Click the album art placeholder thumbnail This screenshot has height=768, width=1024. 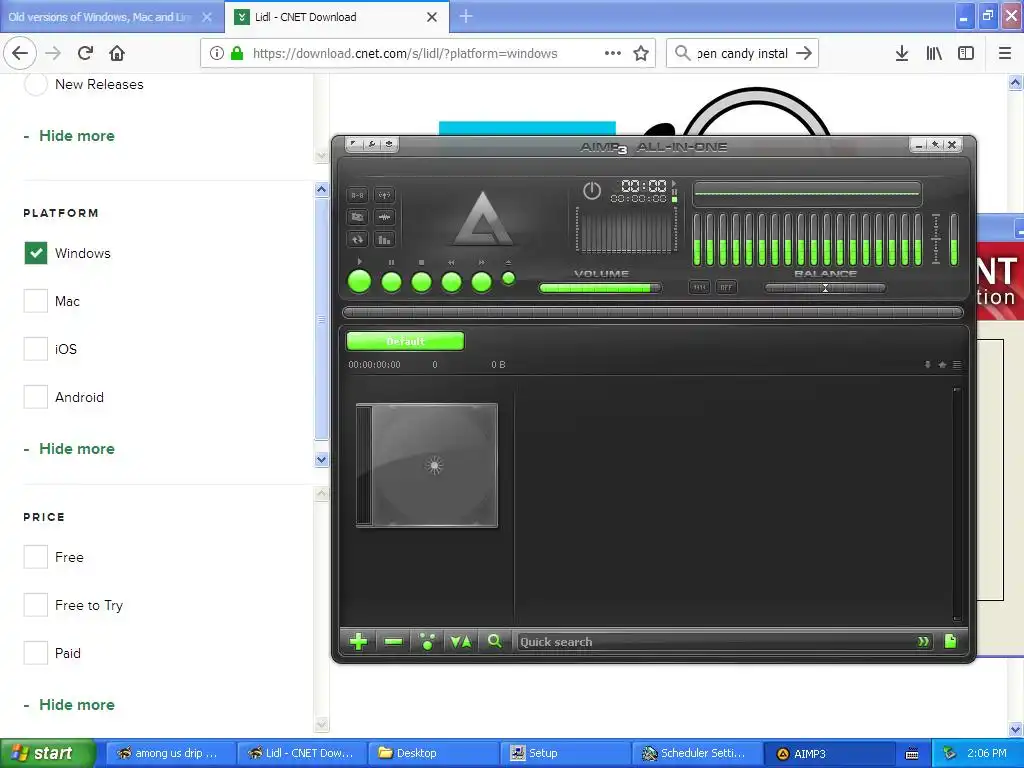pos(427,465)
